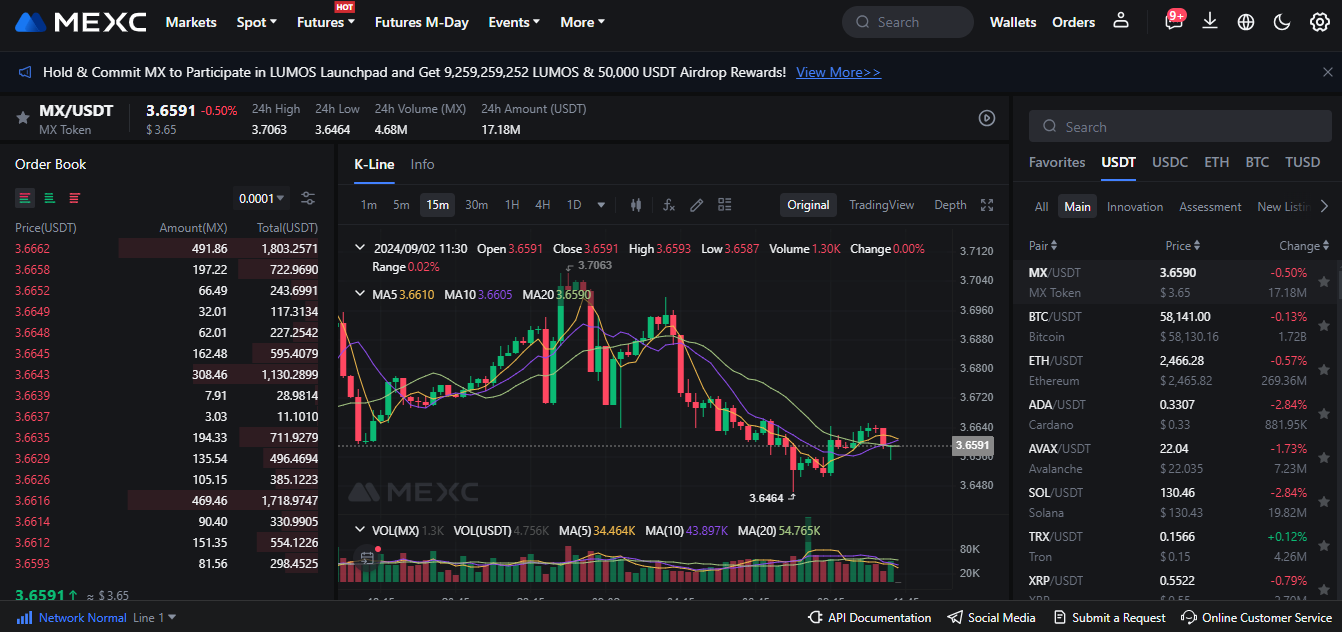Switch to the Info tab
Image resolution: width=1342 pixels, height=632 pixels.
(423, 164)
